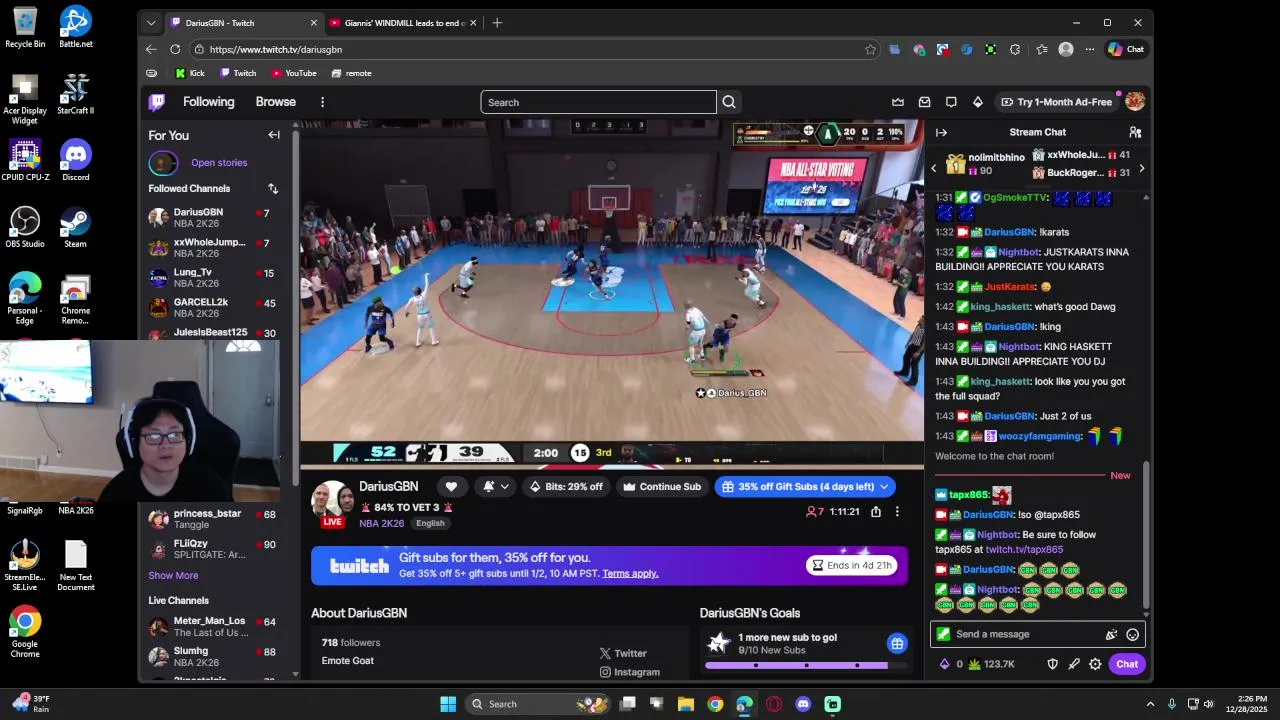Click the Bits balance icon

click(951, 664)
